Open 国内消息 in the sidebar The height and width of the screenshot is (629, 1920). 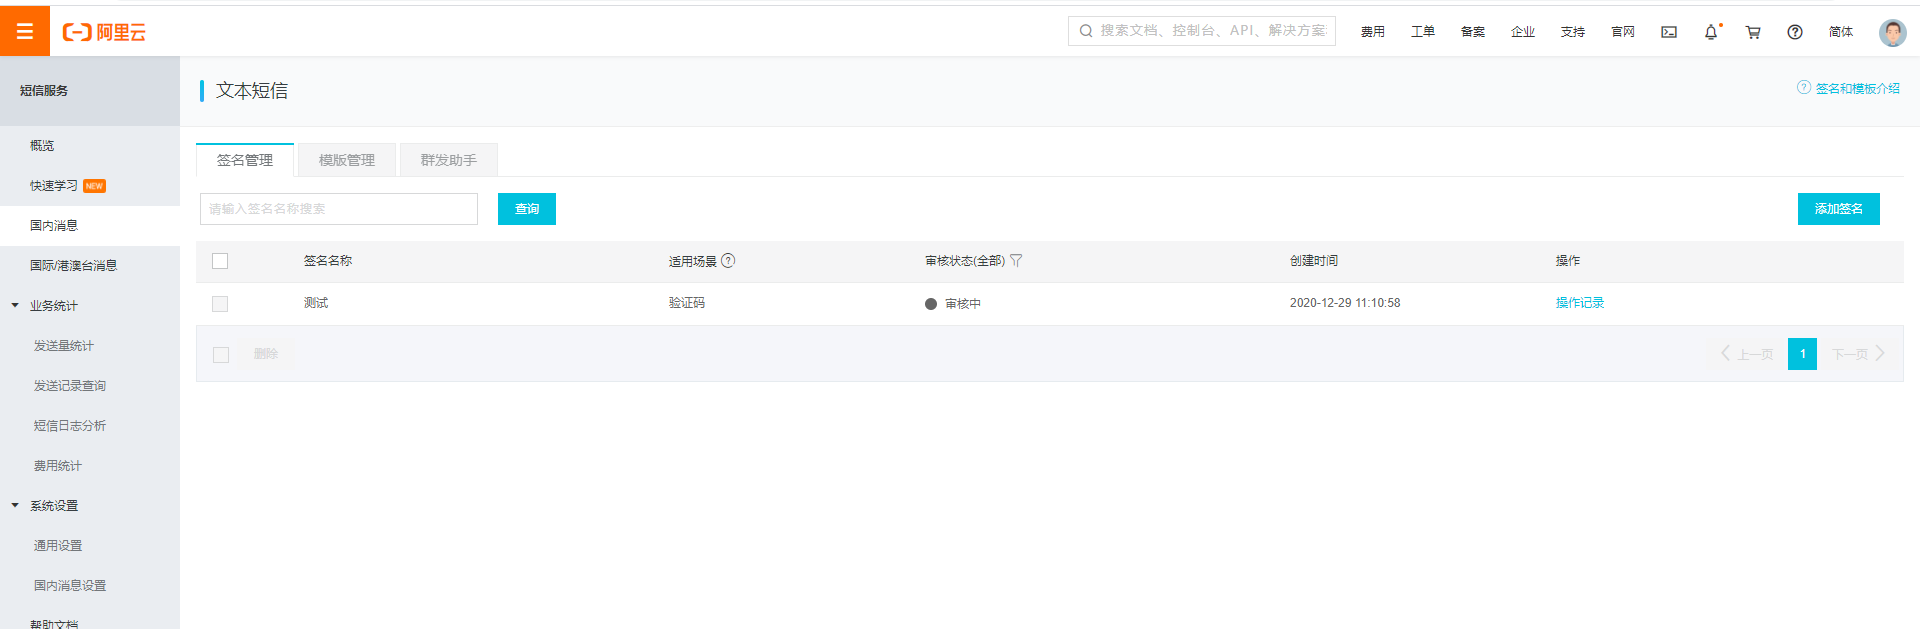[54, 226]
